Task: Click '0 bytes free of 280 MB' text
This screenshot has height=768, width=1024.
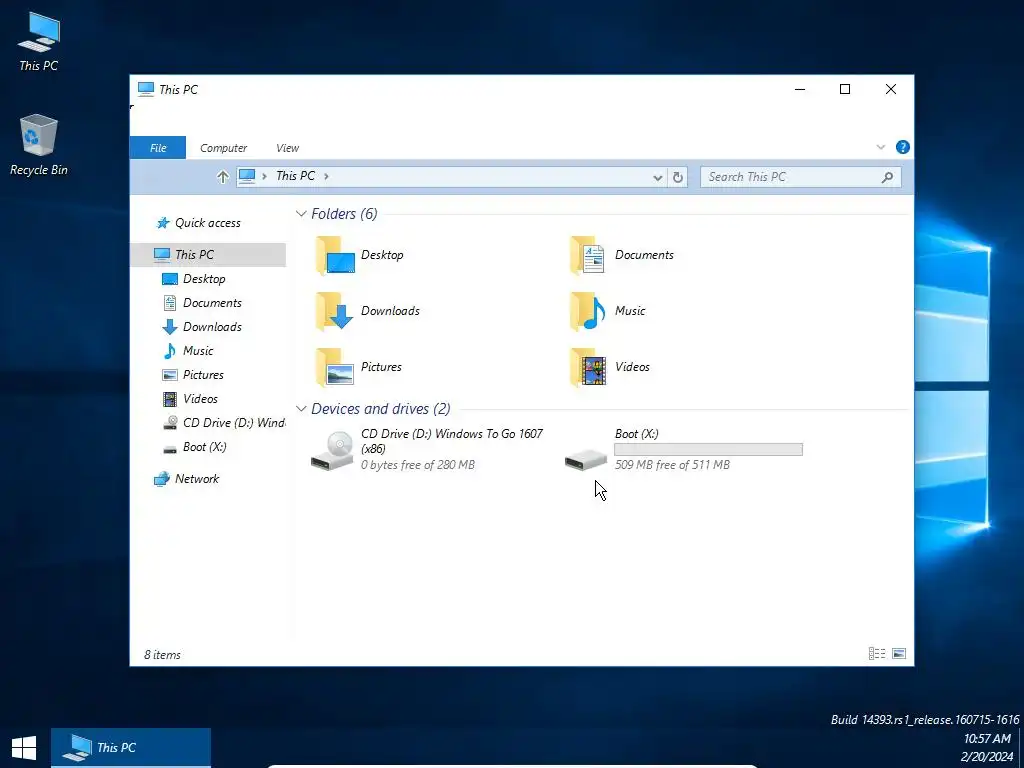Action: click(x=418, y=465)
